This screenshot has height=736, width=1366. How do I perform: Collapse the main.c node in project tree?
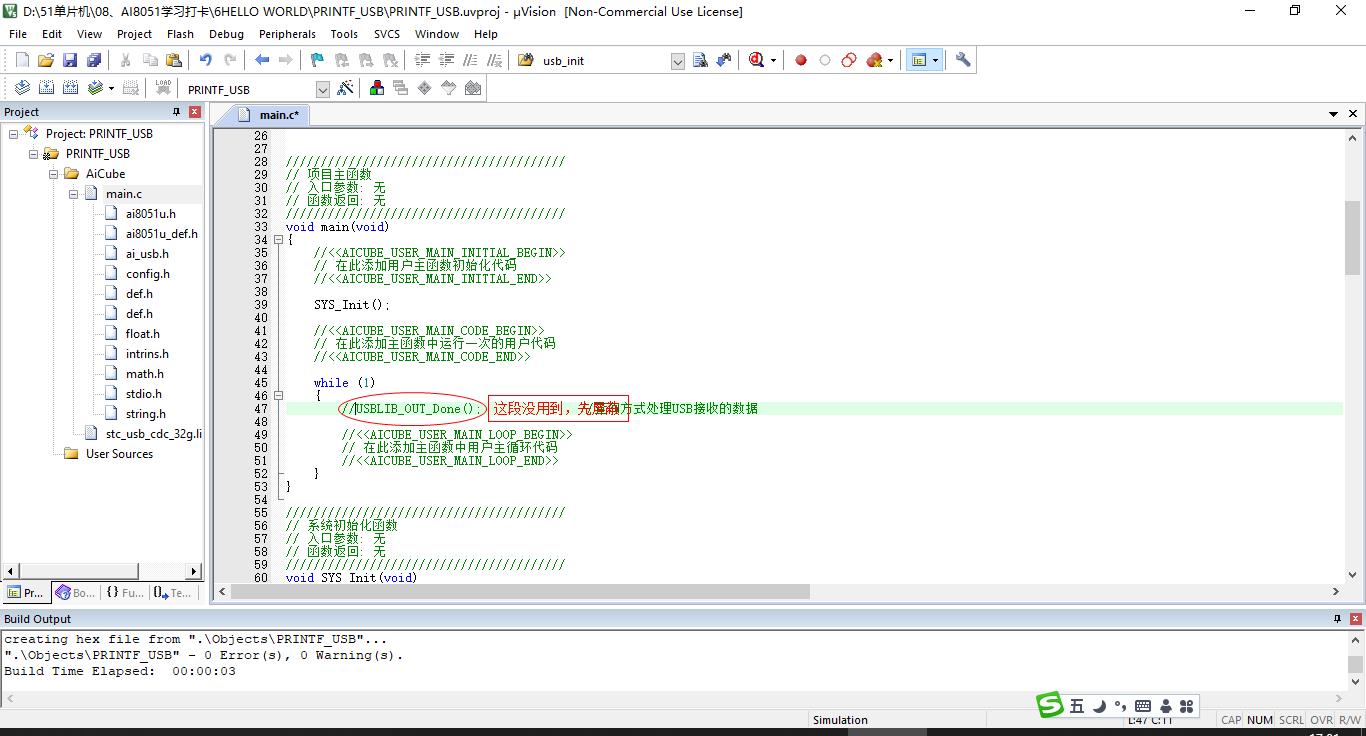74,194
